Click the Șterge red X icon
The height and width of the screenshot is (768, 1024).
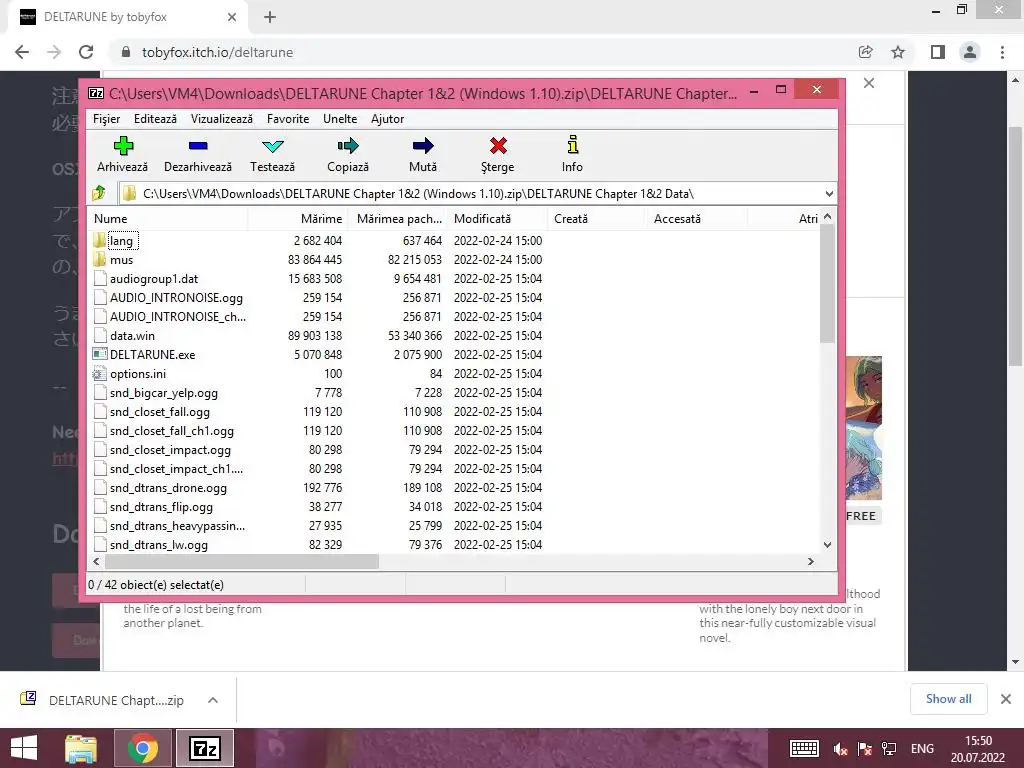498,145
